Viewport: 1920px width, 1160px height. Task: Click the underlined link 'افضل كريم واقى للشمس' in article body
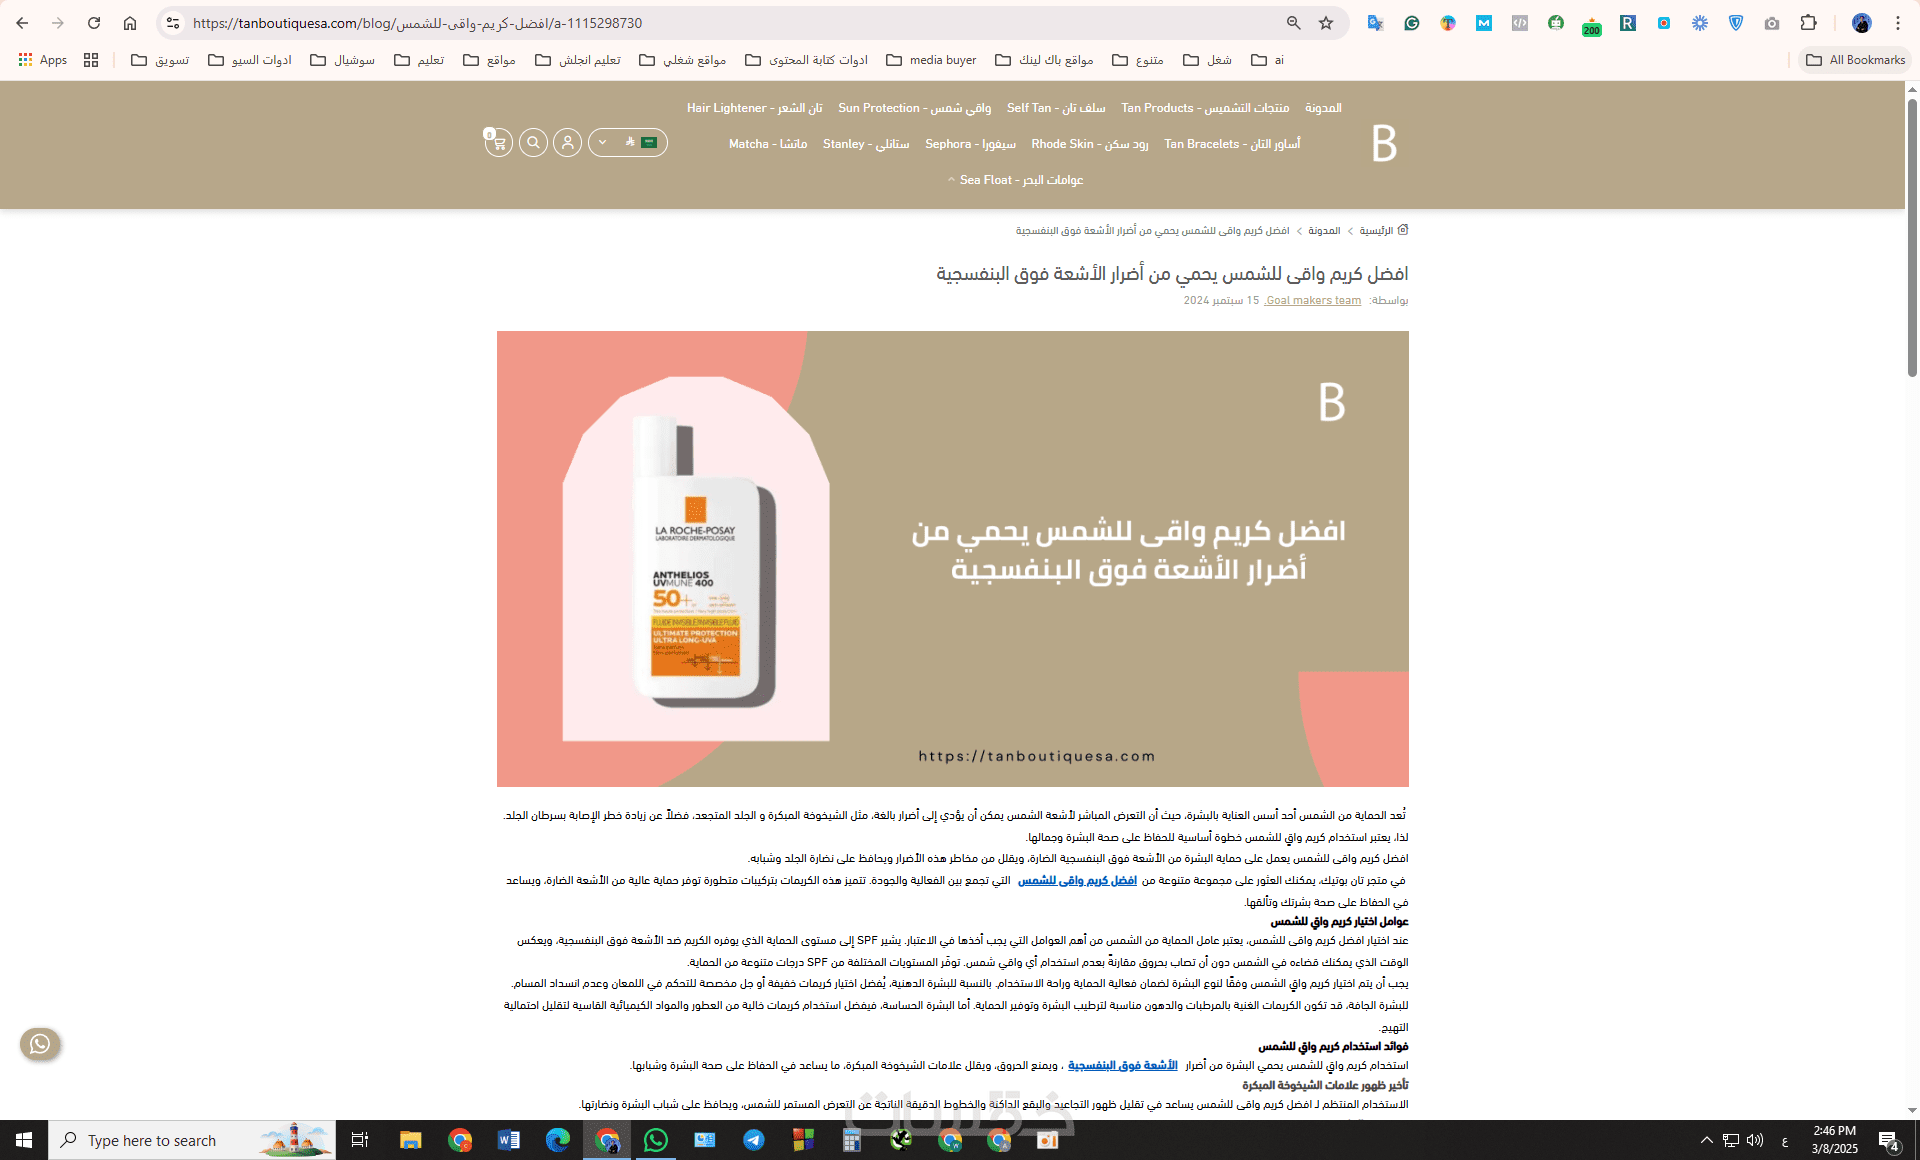coord(1077,880)
